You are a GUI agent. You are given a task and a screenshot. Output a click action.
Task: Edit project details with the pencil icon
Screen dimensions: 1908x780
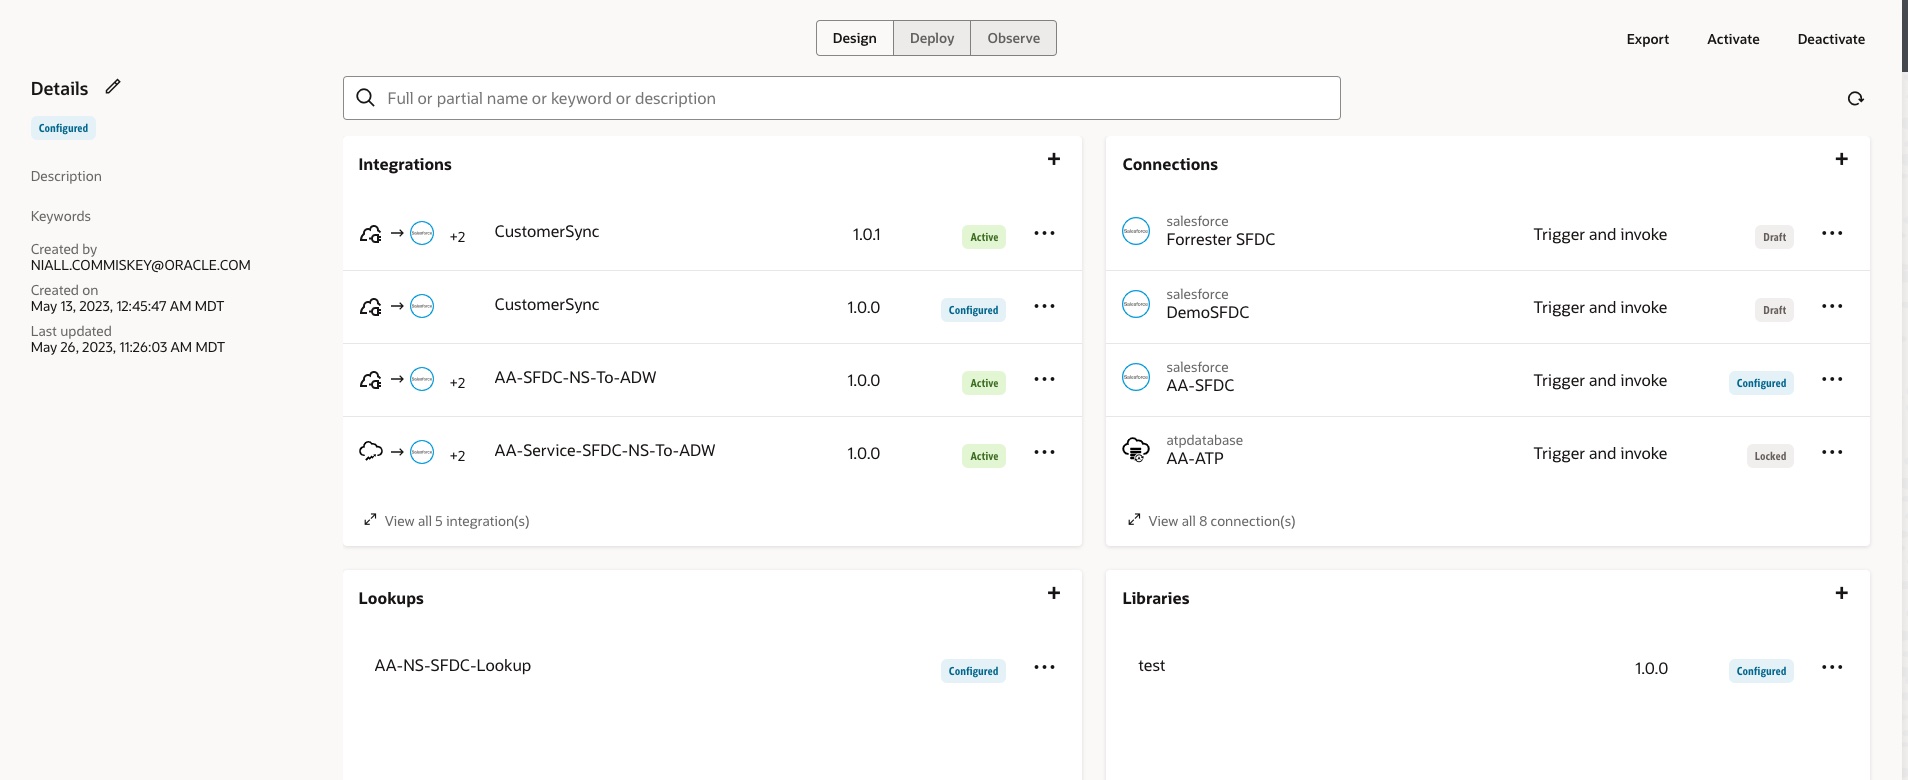click(113, 87)
